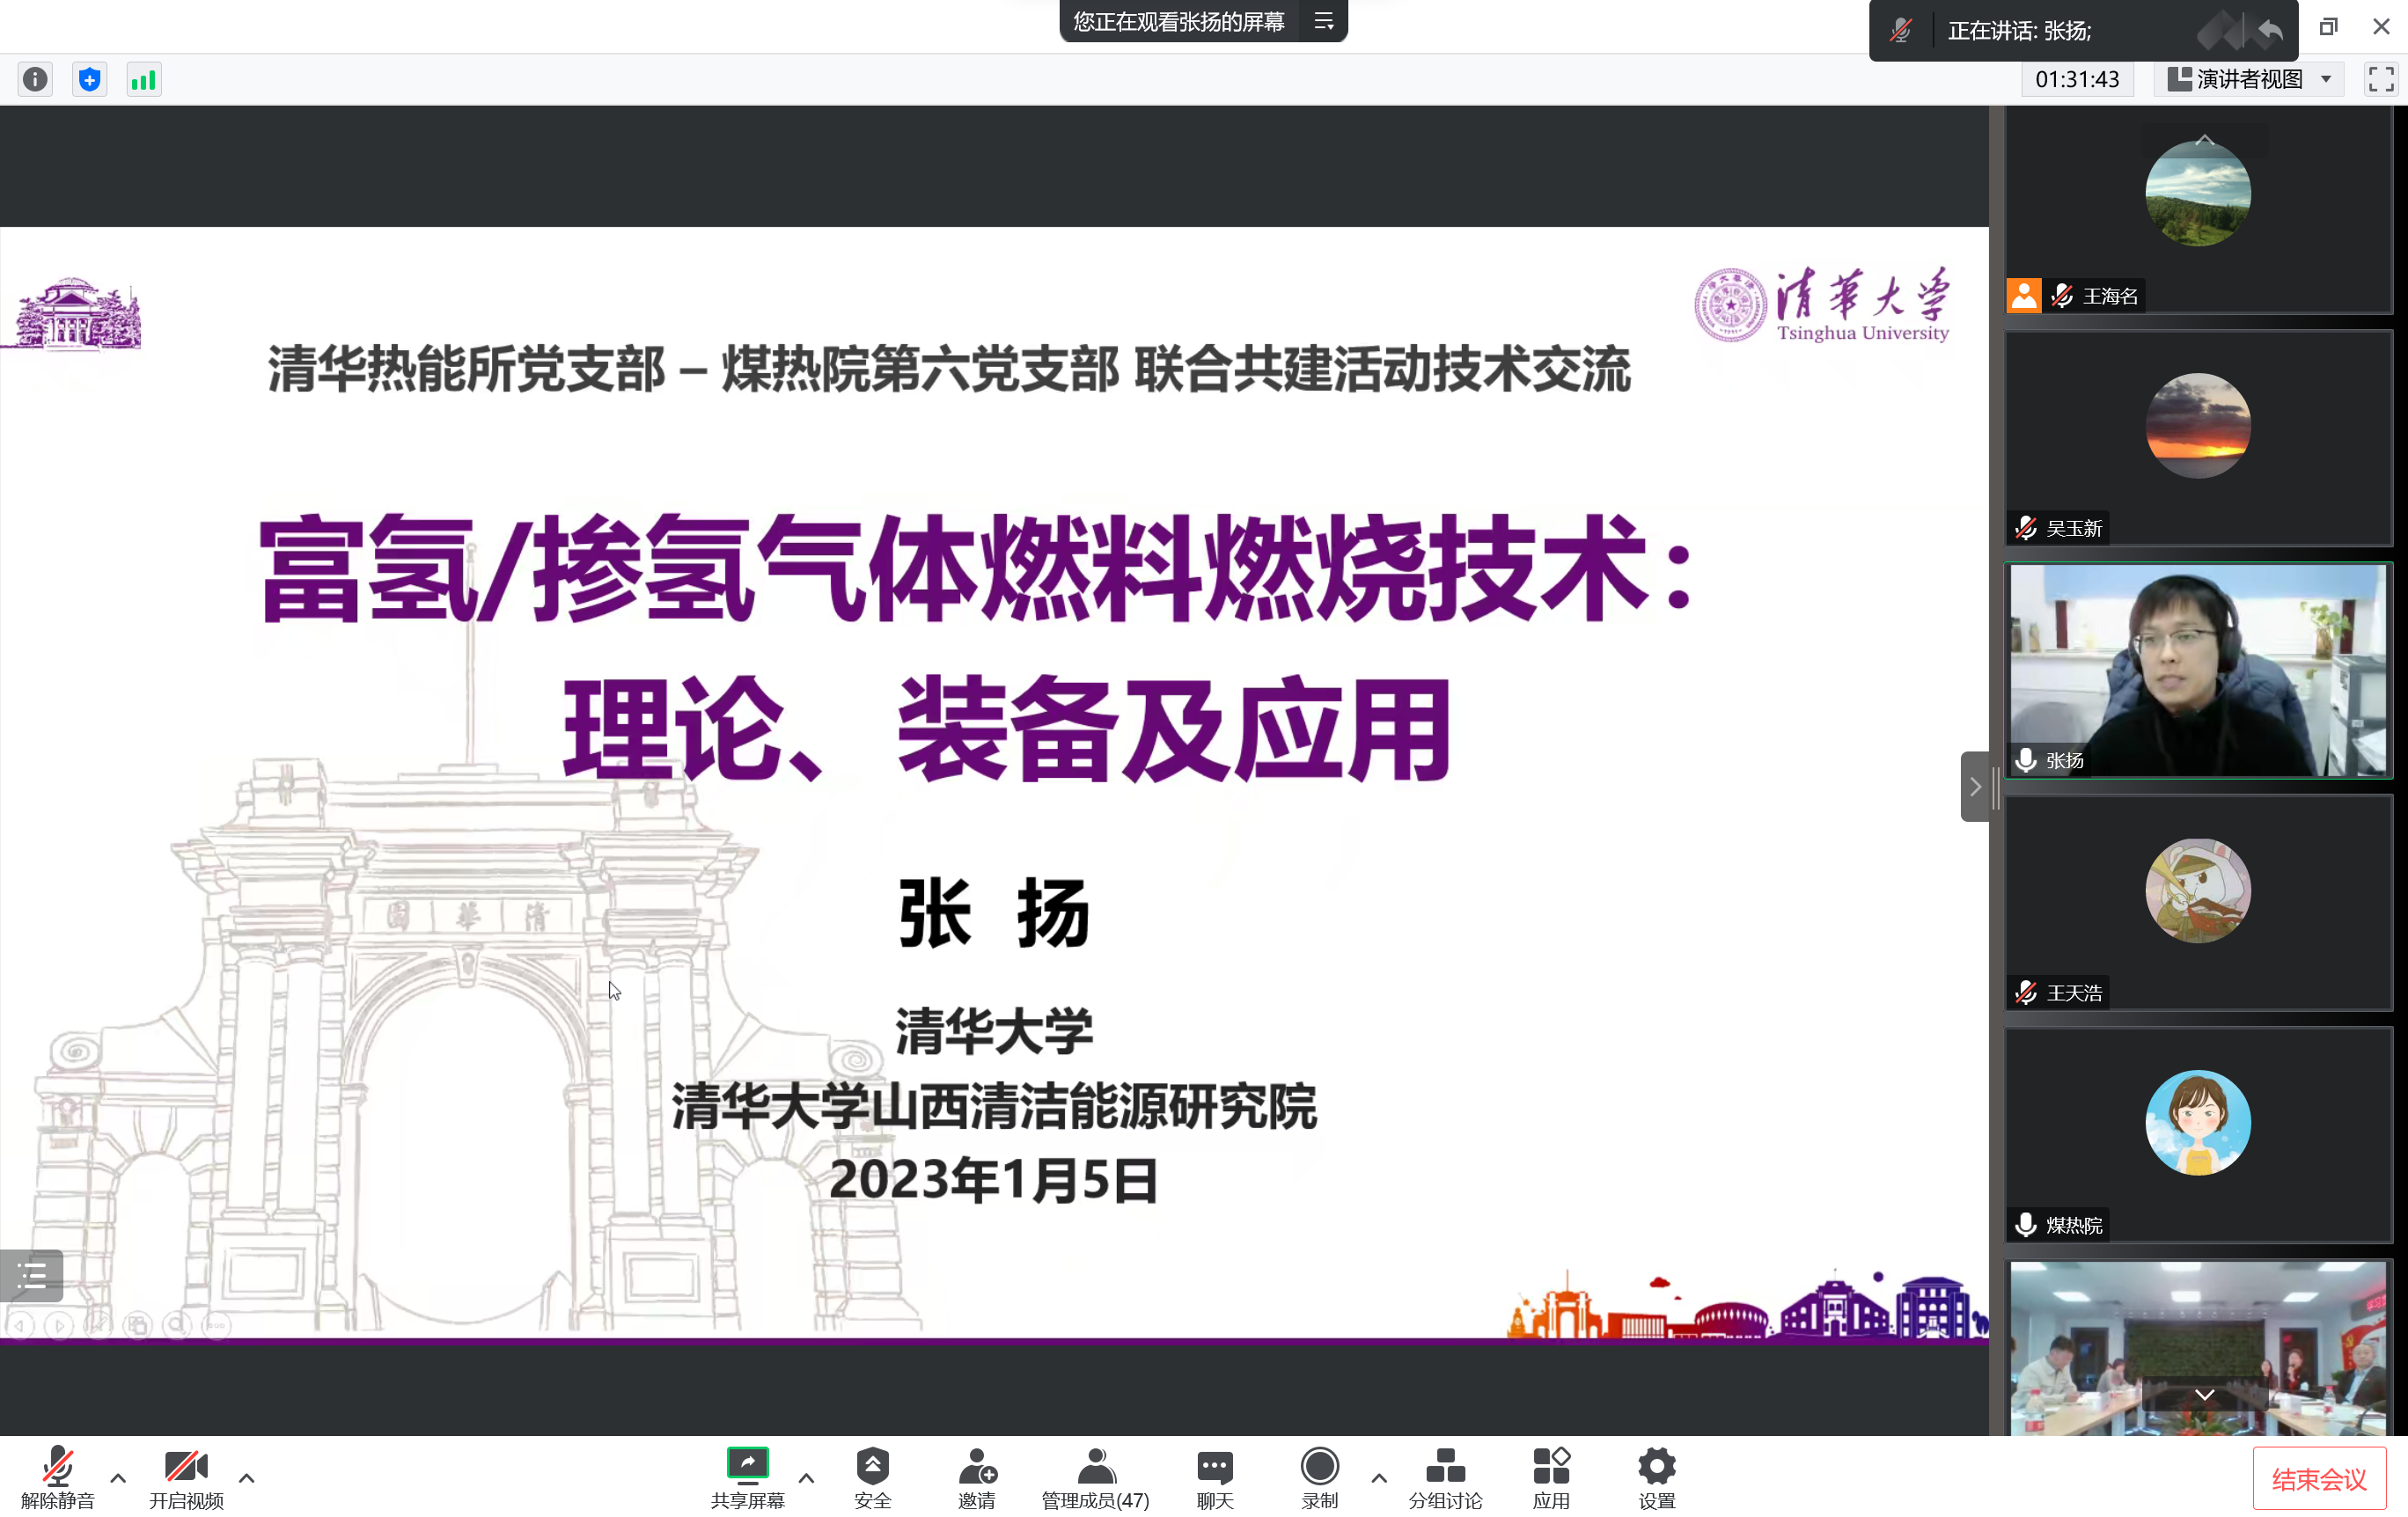This screenshot has height=1517, width=2408.
Task: Select 张扬's live video tile
Action: pyautogui.click(x=2198, y=670)
